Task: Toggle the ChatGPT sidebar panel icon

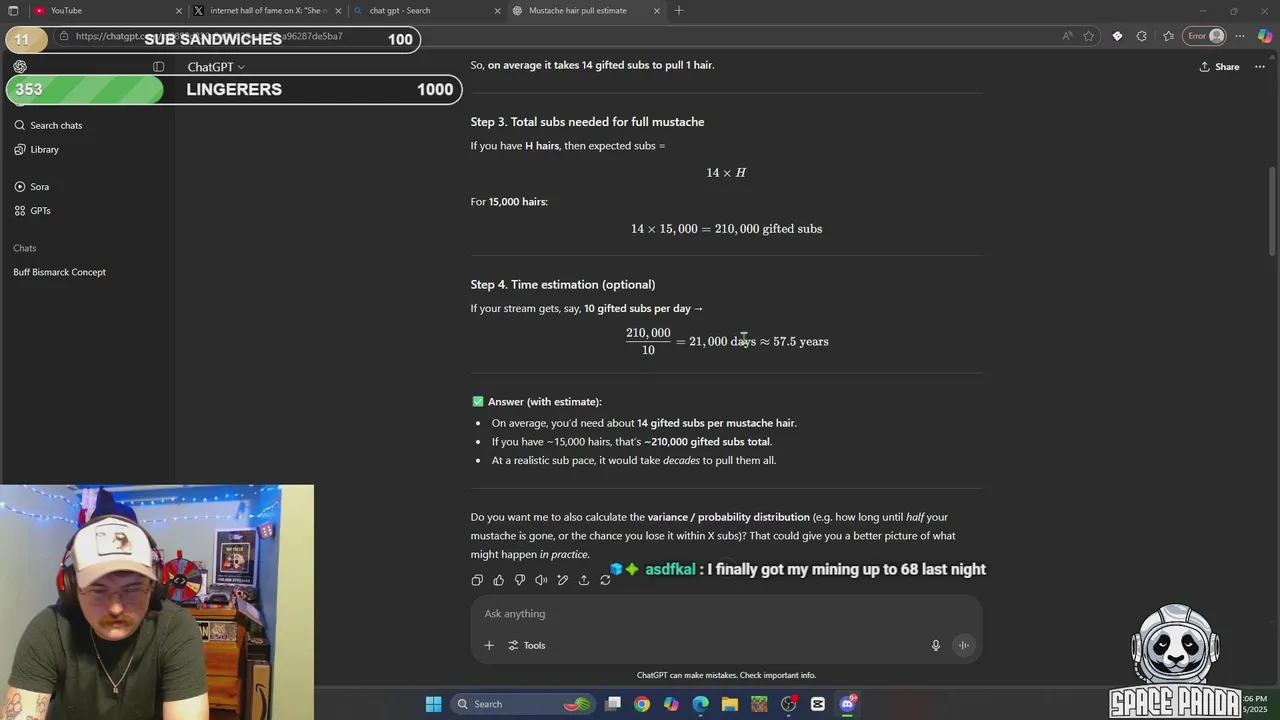Action: pyautogui.click(x=158, y=67)
